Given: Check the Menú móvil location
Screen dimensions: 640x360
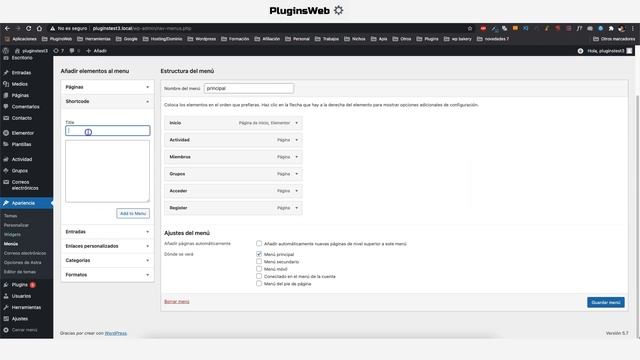Looking at the screenshot, I should coord(259,269).
